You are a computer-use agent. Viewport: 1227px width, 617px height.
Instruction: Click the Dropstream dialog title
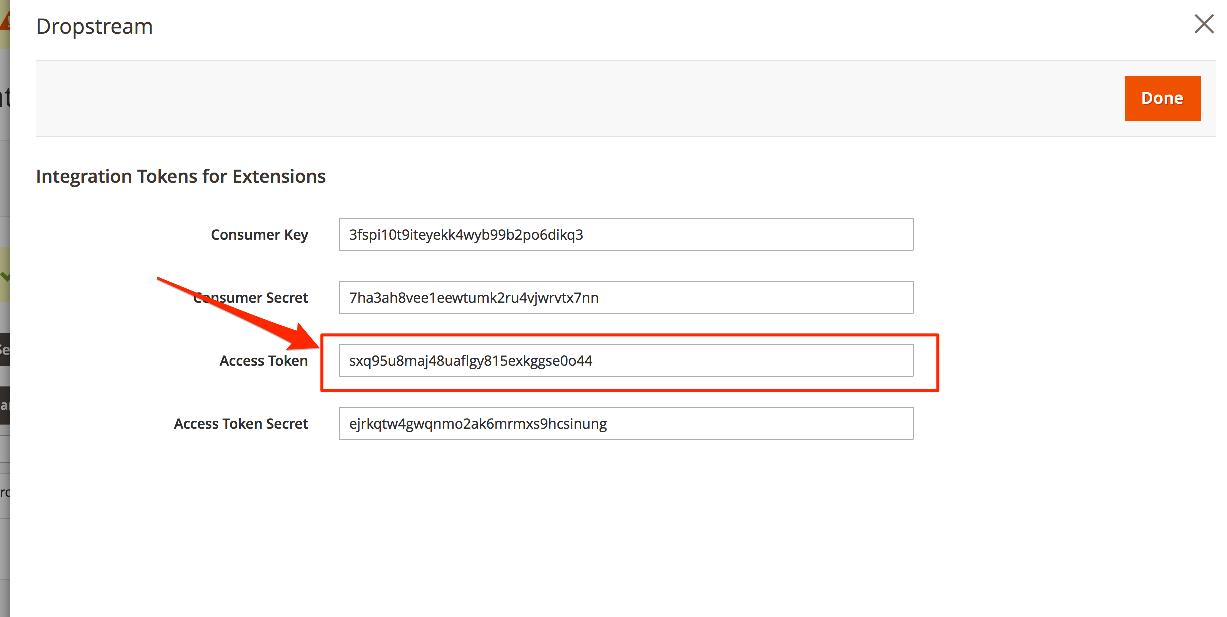(94, 27)
